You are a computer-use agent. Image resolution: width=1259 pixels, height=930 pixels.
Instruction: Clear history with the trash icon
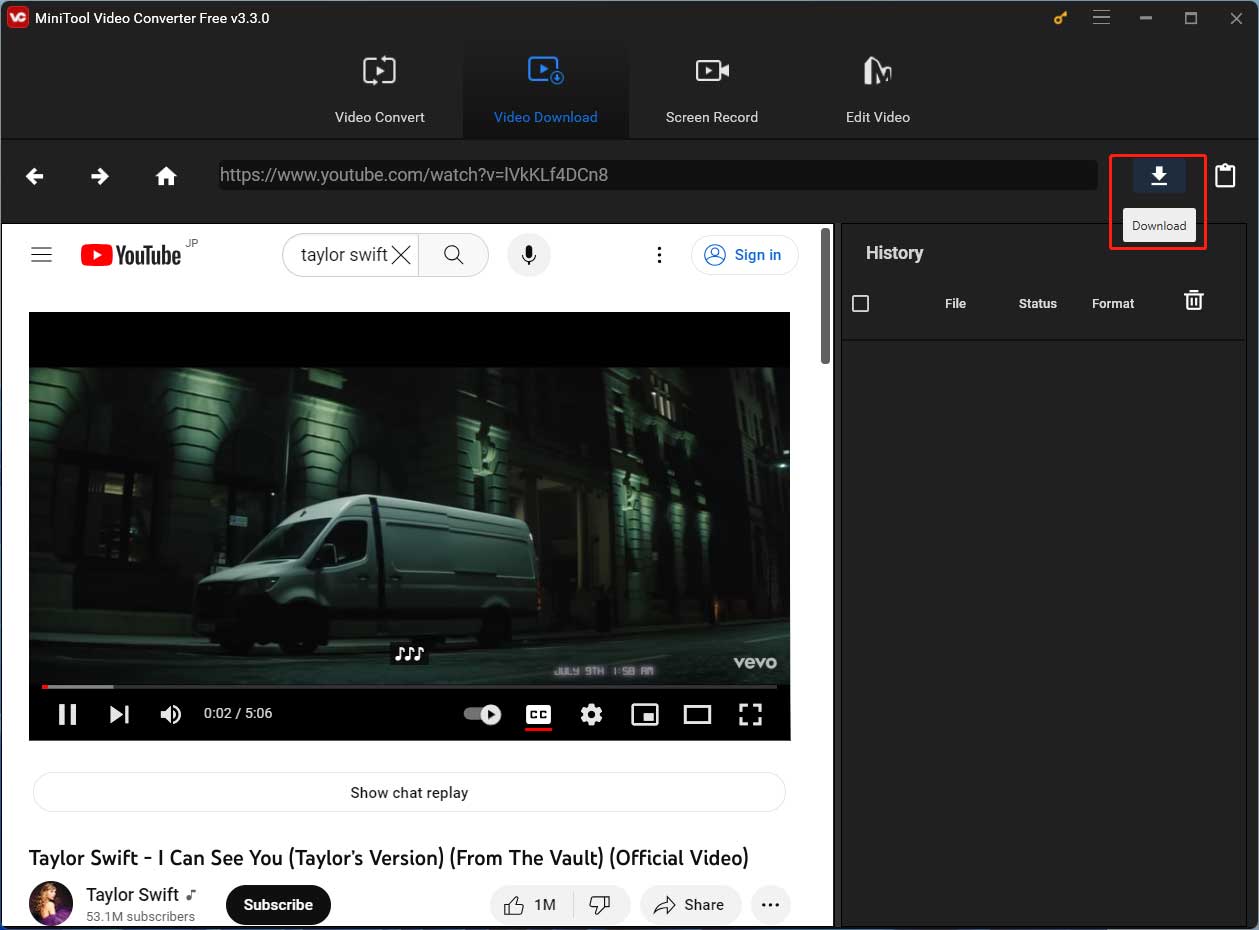tap(1193, 300)
